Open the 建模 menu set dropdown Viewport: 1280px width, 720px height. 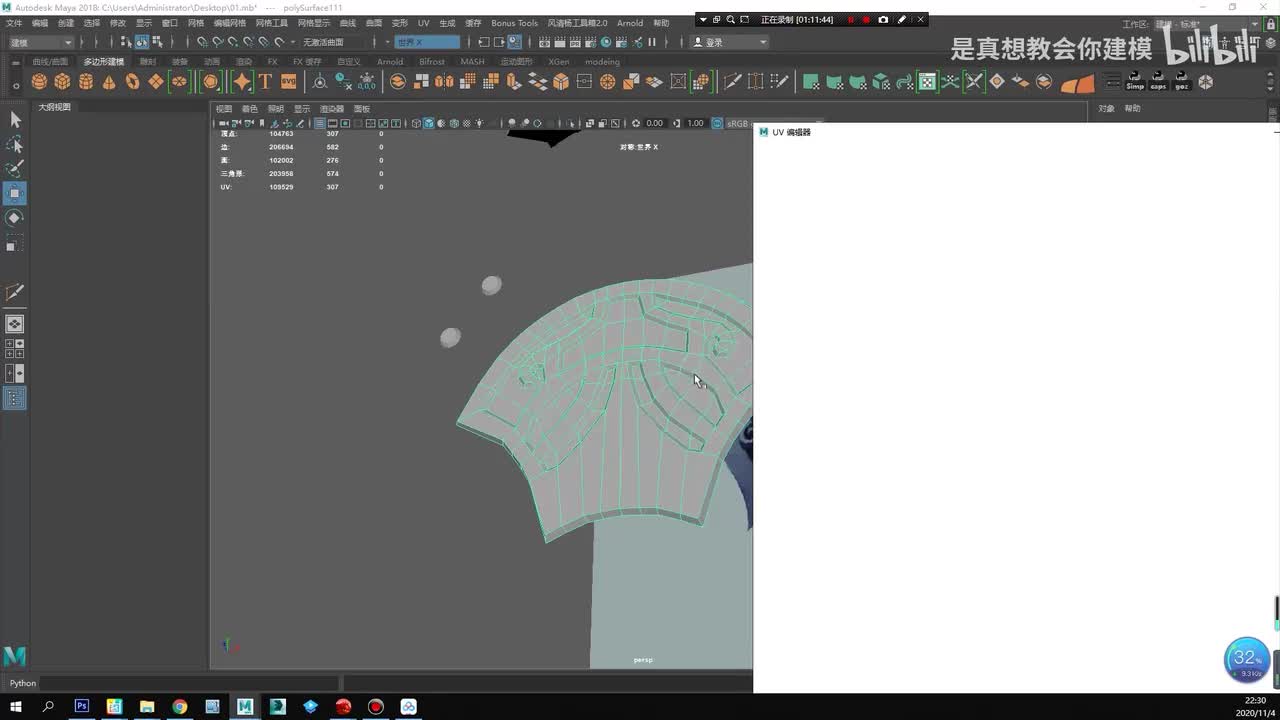coord(40,42)
